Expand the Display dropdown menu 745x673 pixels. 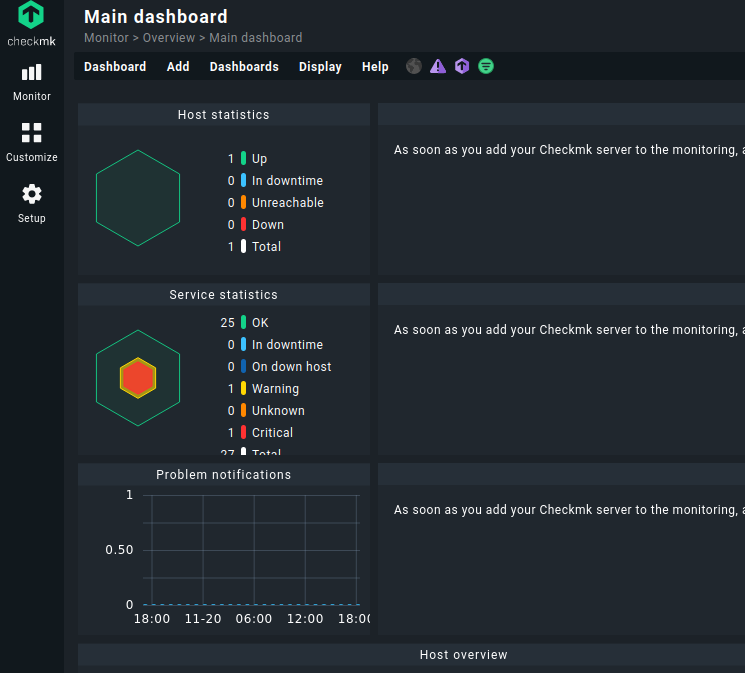click(320, 67)
